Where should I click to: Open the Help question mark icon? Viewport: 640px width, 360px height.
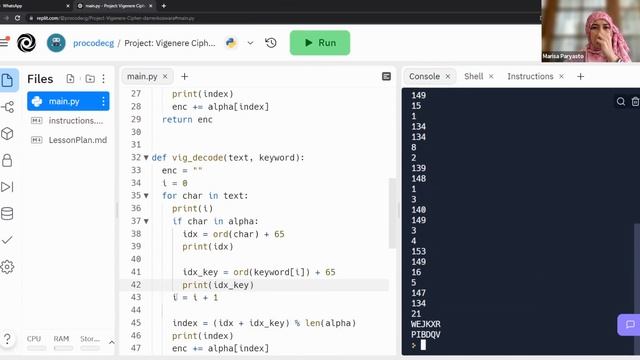tap(7, 339)
